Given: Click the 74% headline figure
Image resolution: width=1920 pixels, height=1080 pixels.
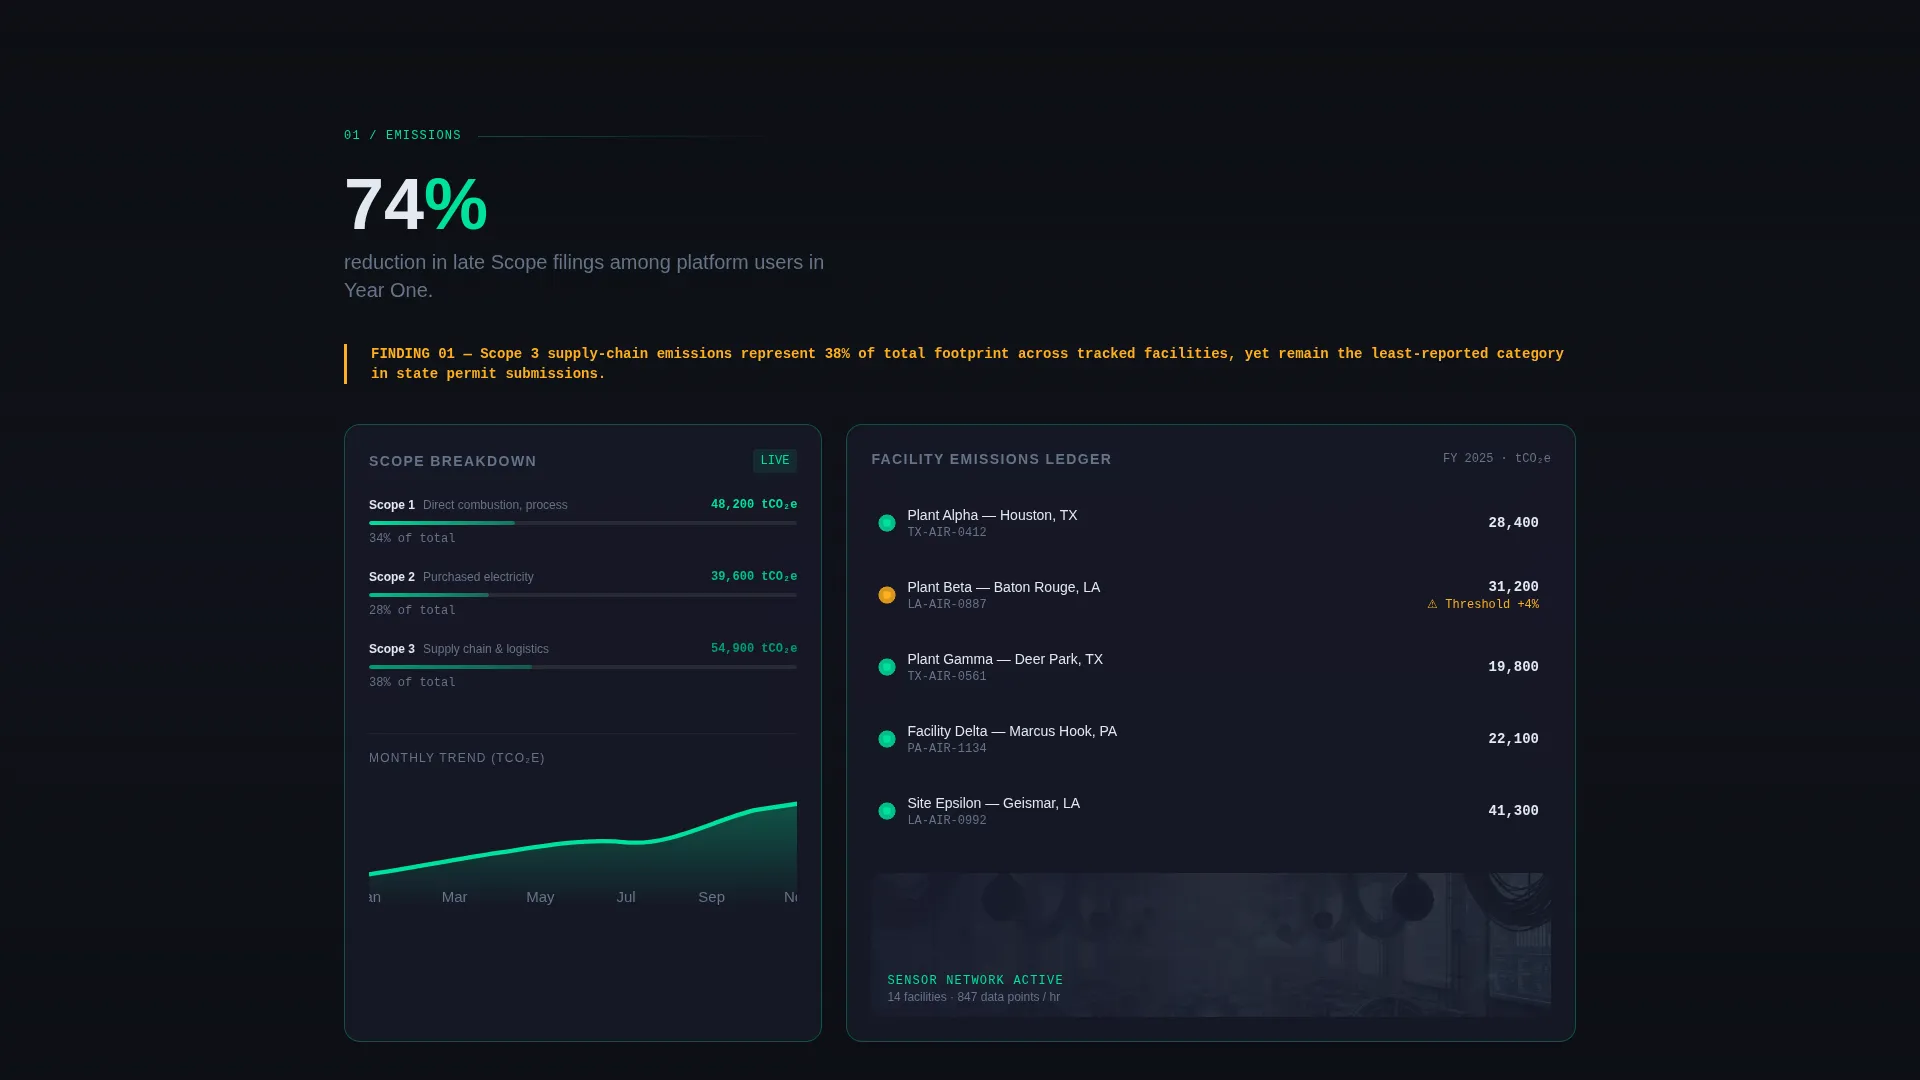Looking at the screenshot, I should (416, 205).
